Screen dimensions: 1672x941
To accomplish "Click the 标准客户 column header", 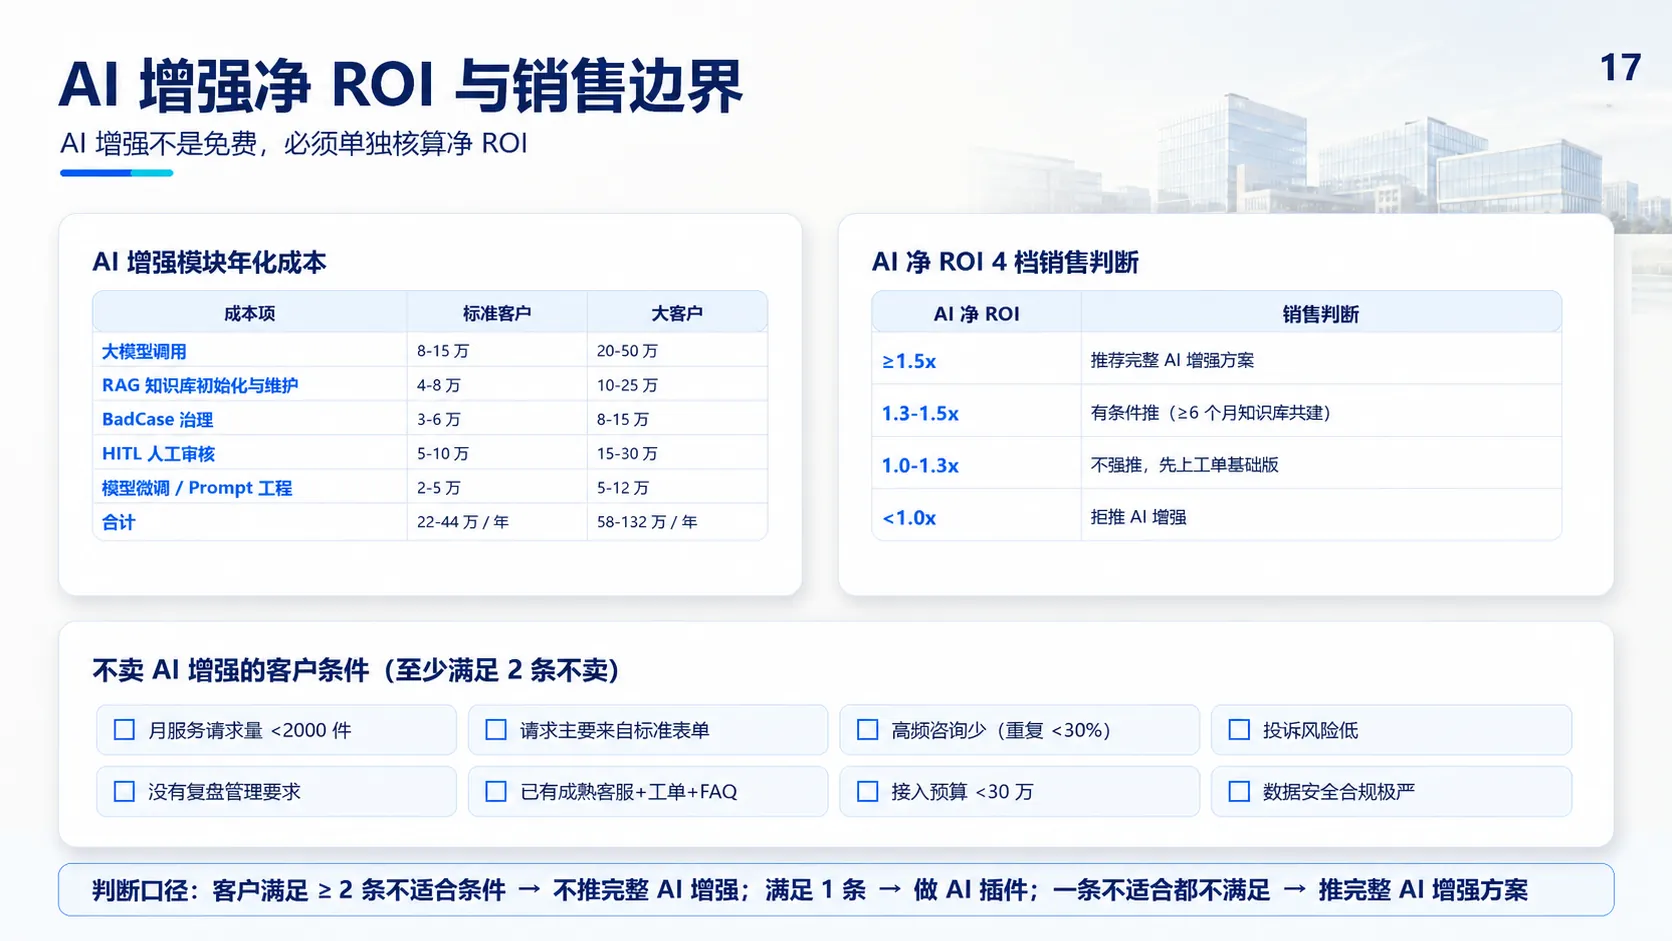I will pyautogui.click(x=497, y=313).
